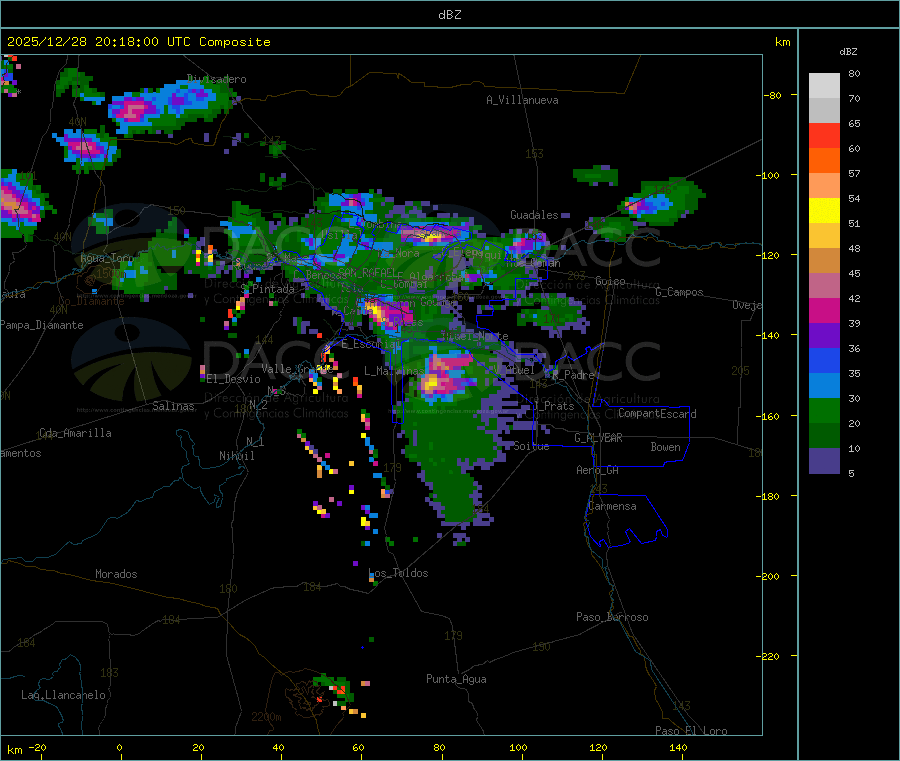
Task: Click the -80 km axis tick label
Action: tap(772, 95)
